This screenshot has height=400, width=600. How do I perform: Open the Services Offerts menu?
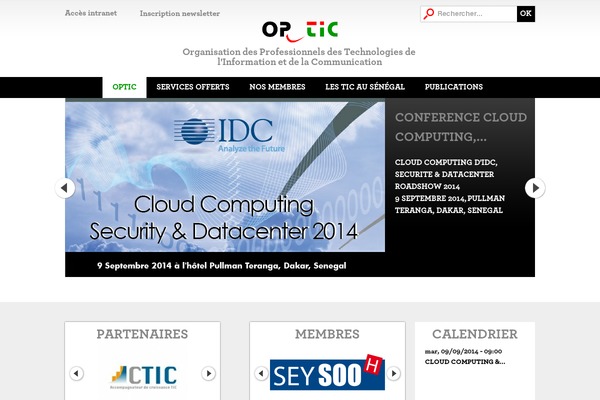click(x=193, y=87)
